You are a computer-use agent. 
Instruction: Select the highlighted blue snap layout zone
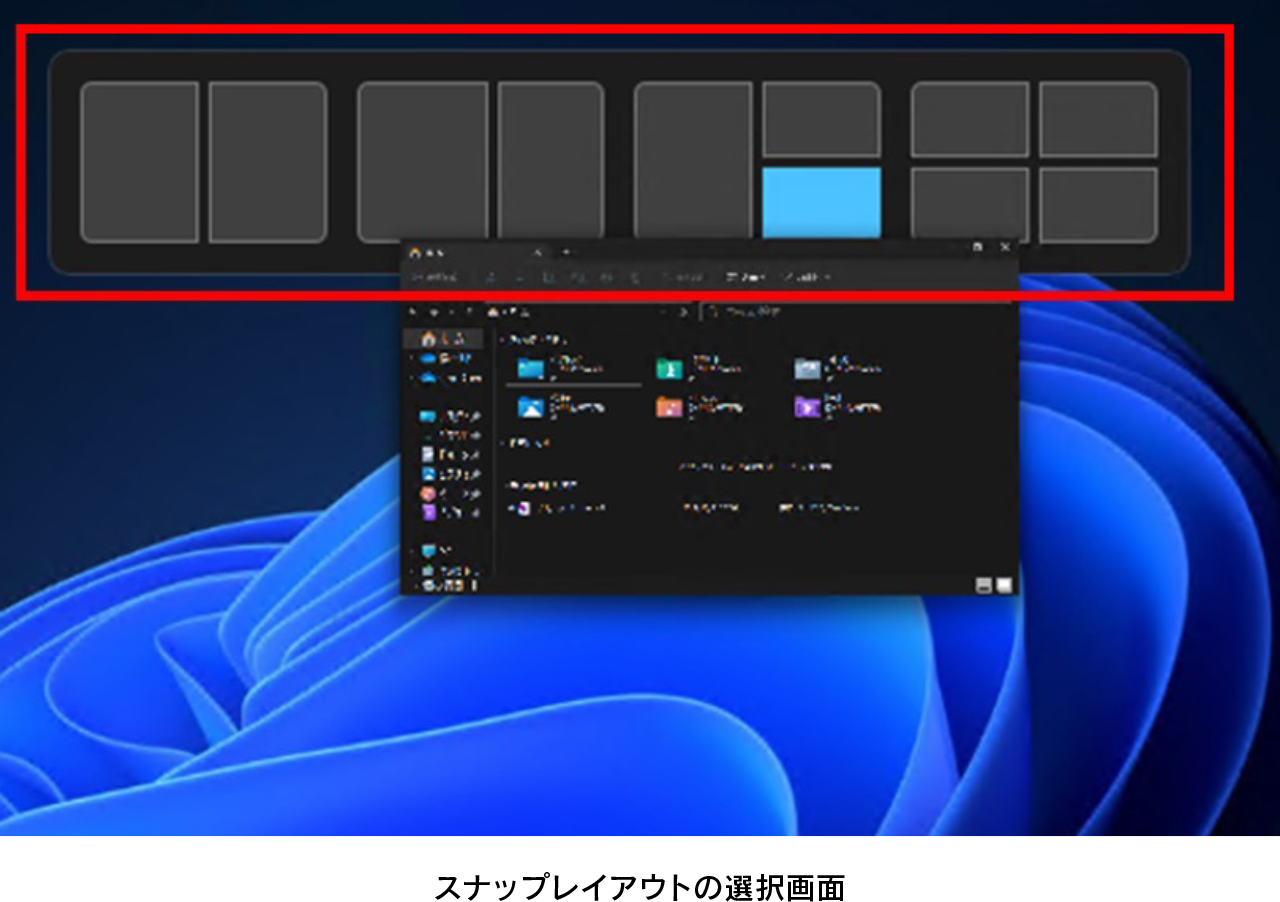pyautogui.click(x=821, y=203)
